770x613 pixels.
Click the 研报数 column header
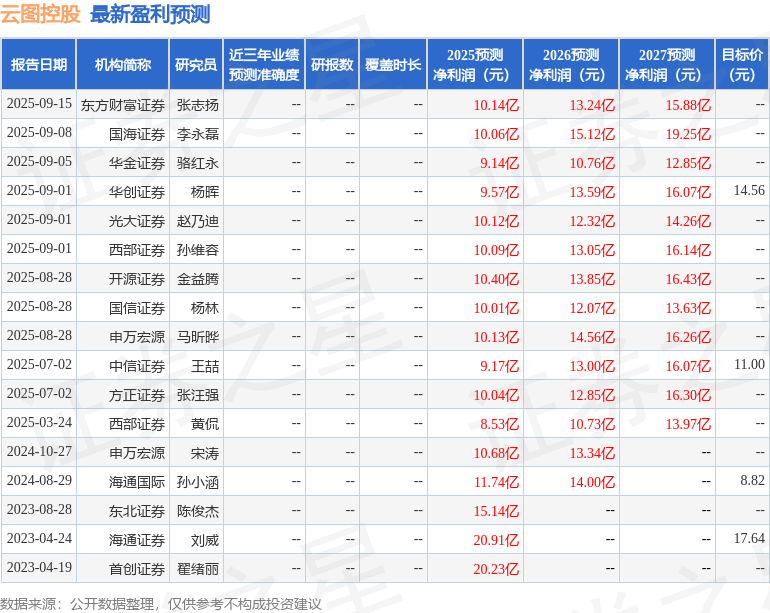click(332, 65)
